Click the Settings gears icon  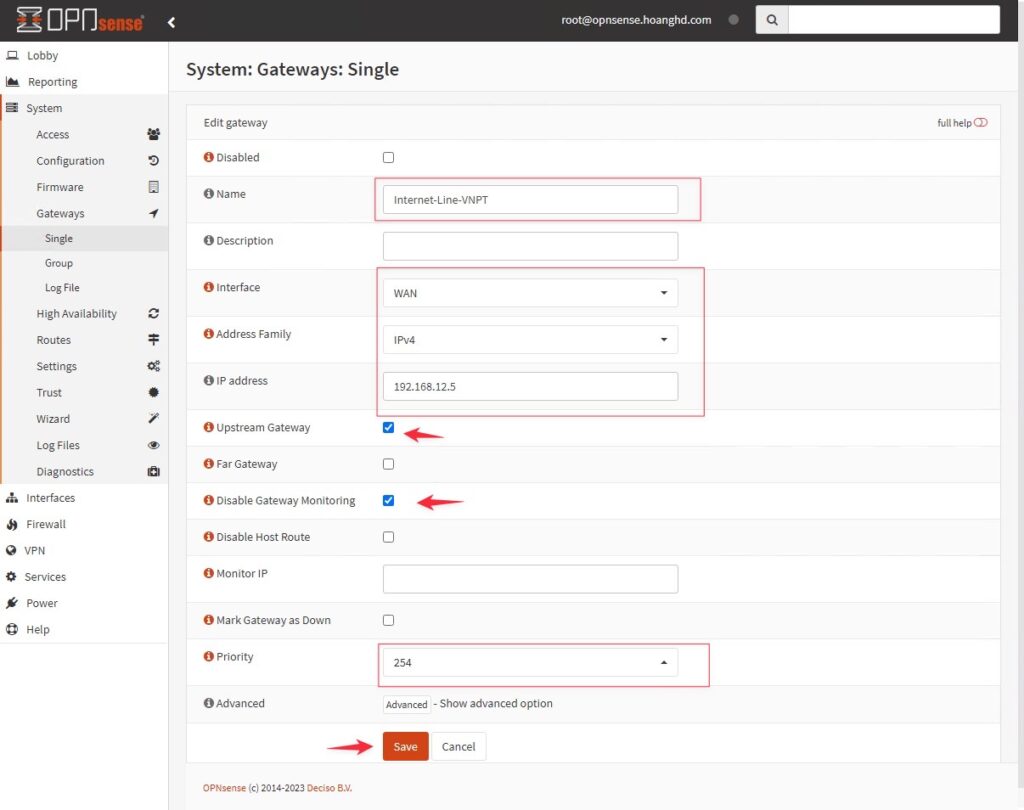click(153, 366)
